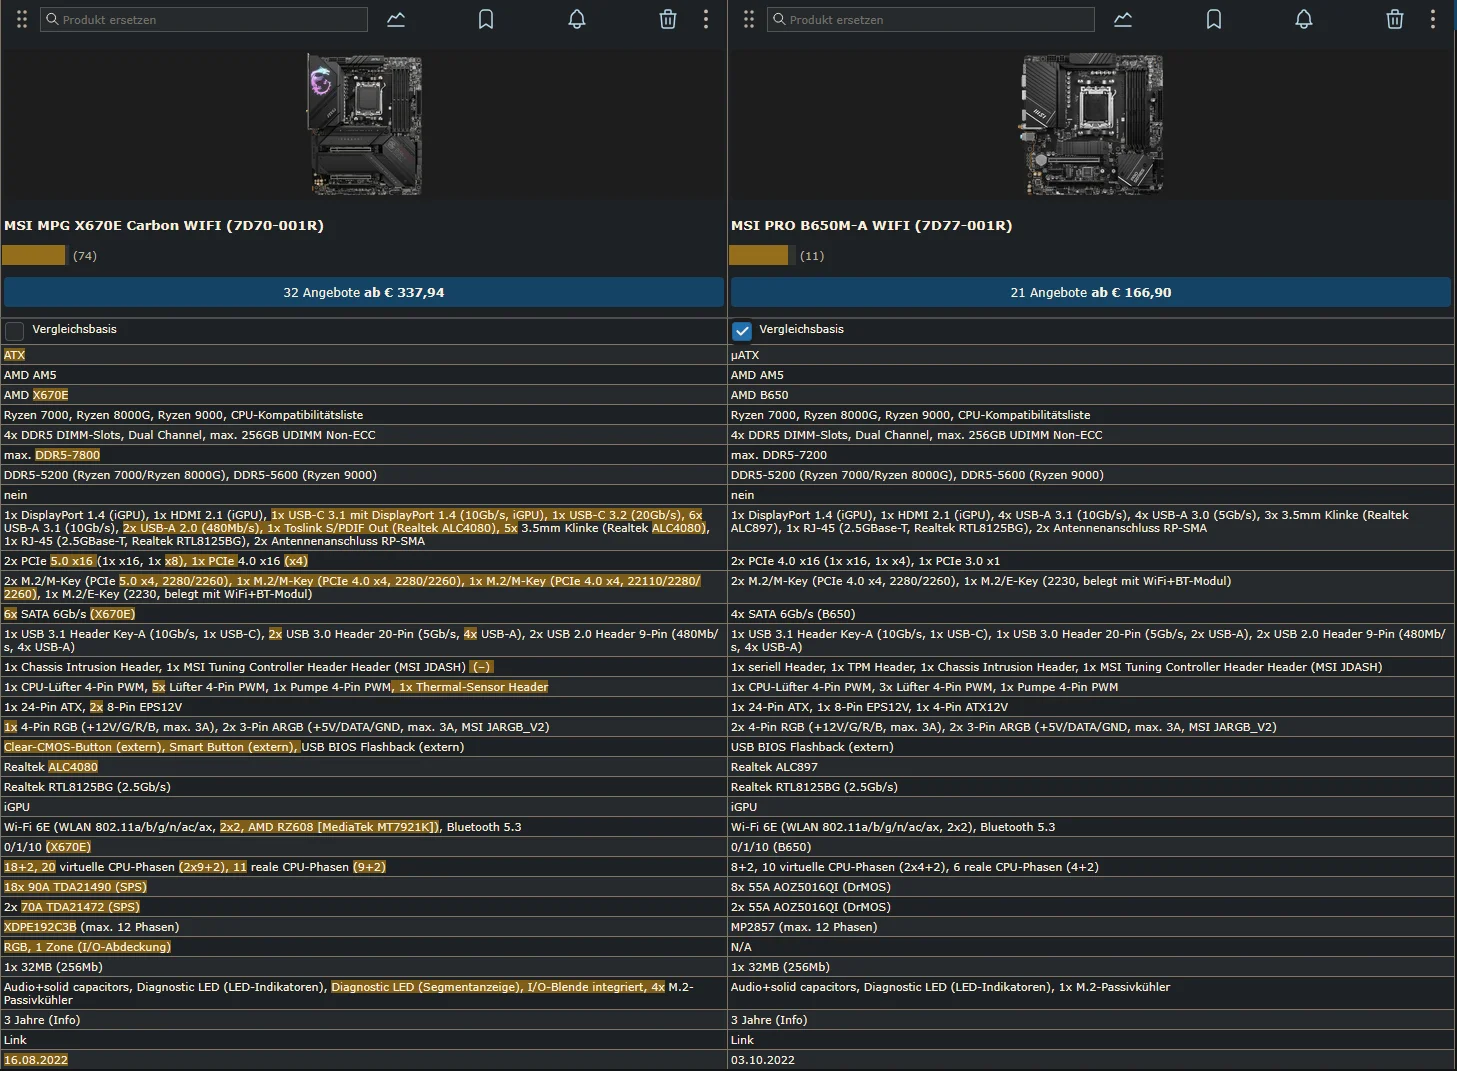The image size is (1457, 1071).
Task: Open the MSI MPG X670E Carbon product image
Action: 364,124
